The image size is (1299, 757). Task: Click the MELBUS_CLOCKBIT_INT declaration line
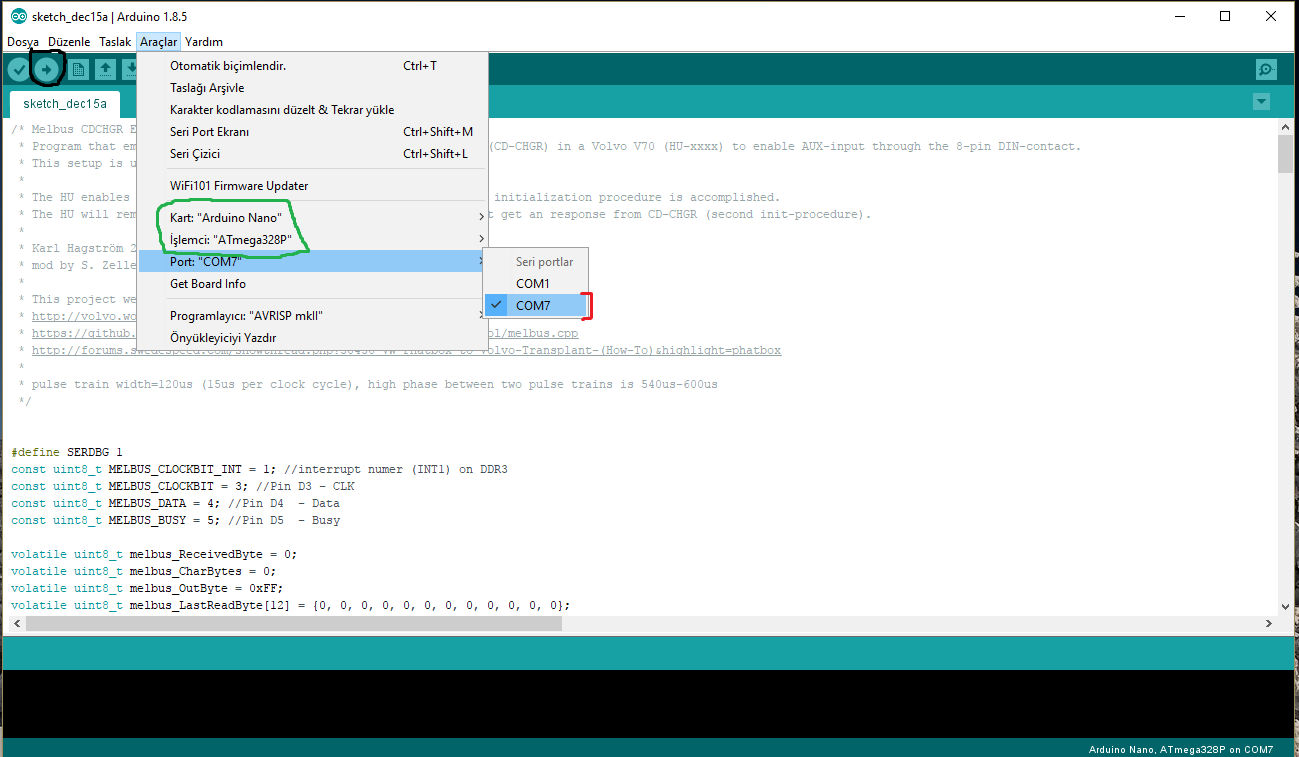259,469
